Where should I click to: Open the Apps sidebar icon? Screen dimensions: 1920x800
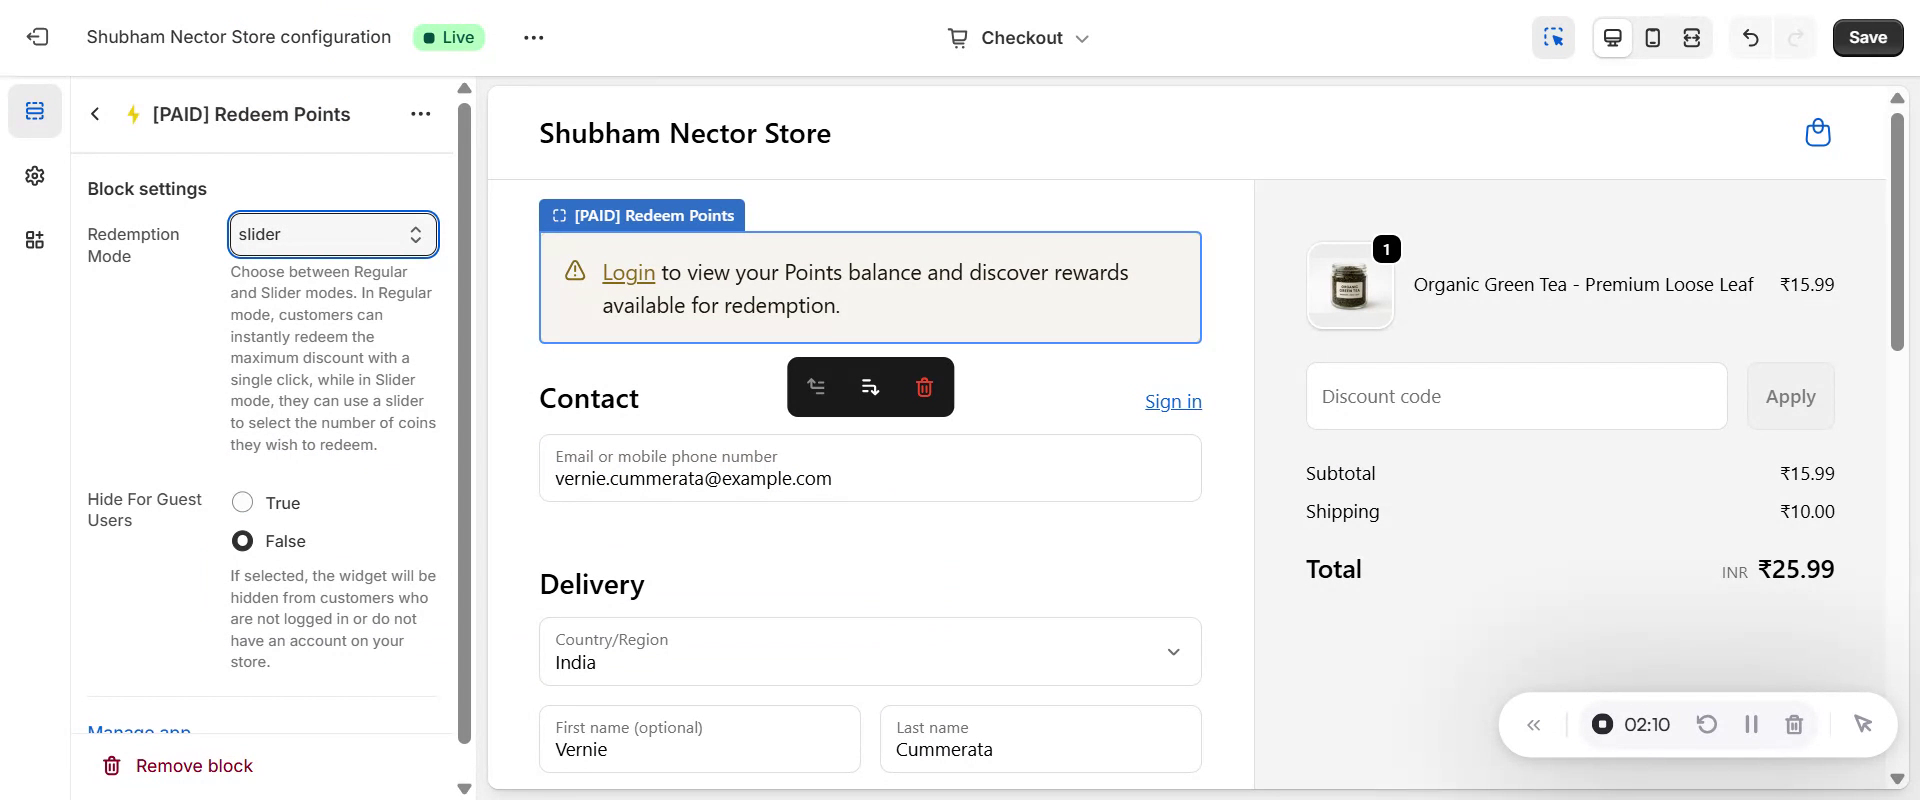coord(35,240)
